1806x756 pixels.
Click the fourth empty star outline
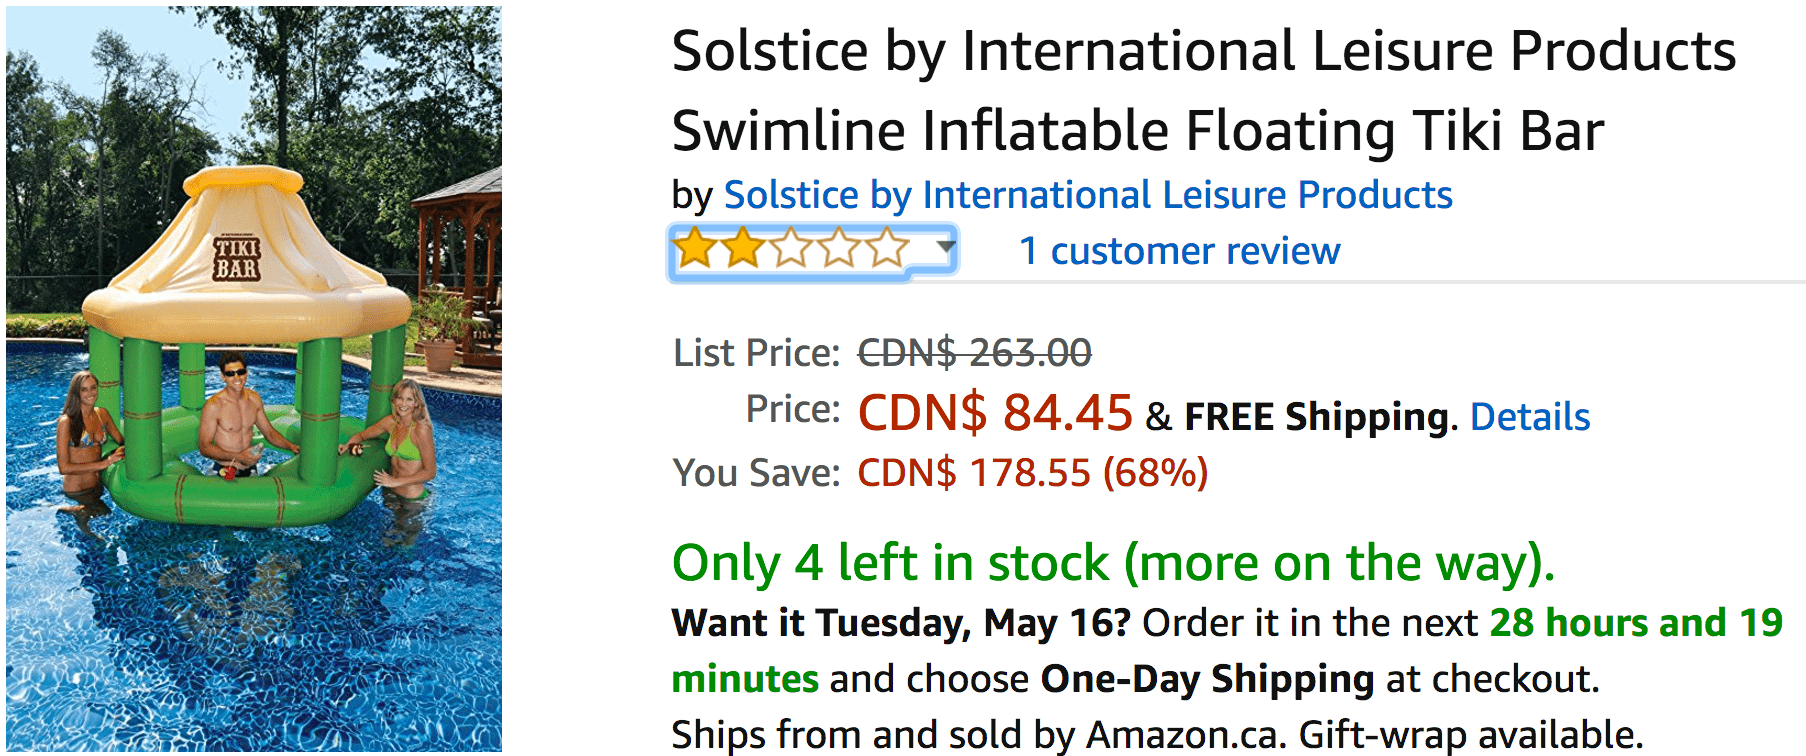839,249
